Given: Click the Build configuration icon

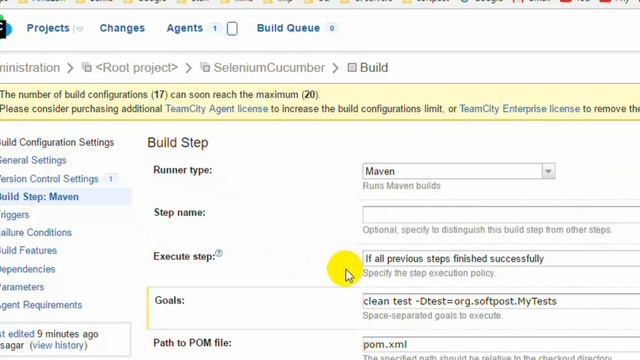Looking at the screenshot, I should coord(352,67).
